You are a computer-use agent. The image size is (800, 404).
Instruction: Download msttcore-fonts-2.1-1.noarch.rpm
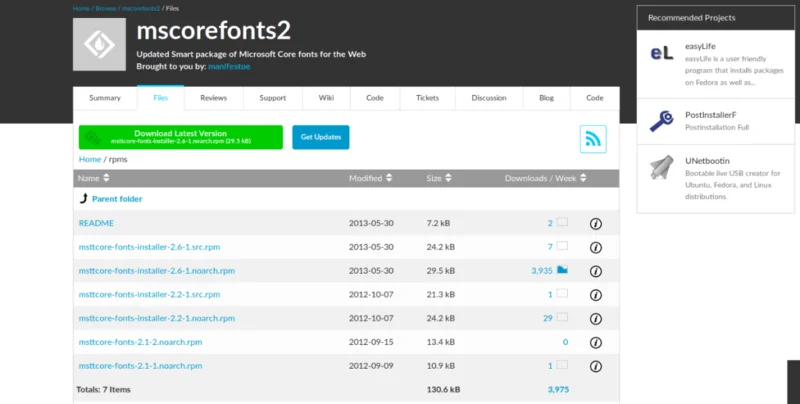point(140,366)
